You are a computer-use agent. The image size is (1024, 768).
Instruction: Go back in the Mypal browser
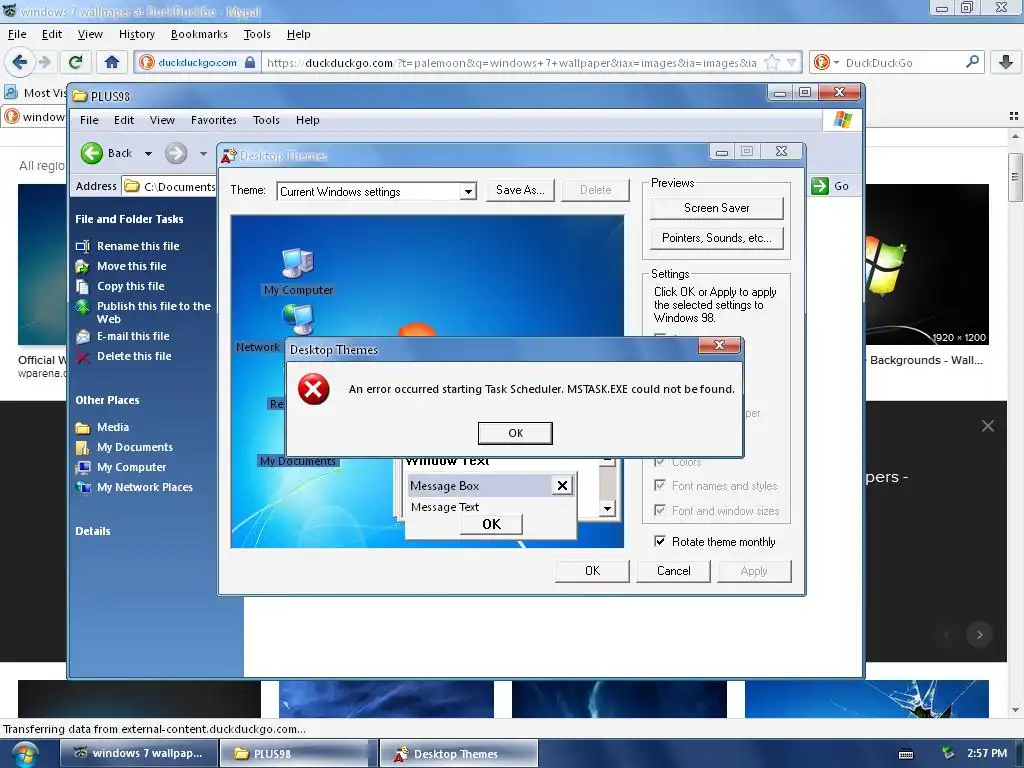19,62
